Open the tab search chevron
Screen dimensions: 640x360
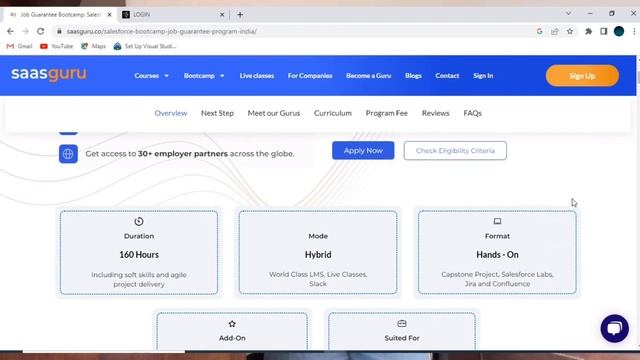[568, 13]
